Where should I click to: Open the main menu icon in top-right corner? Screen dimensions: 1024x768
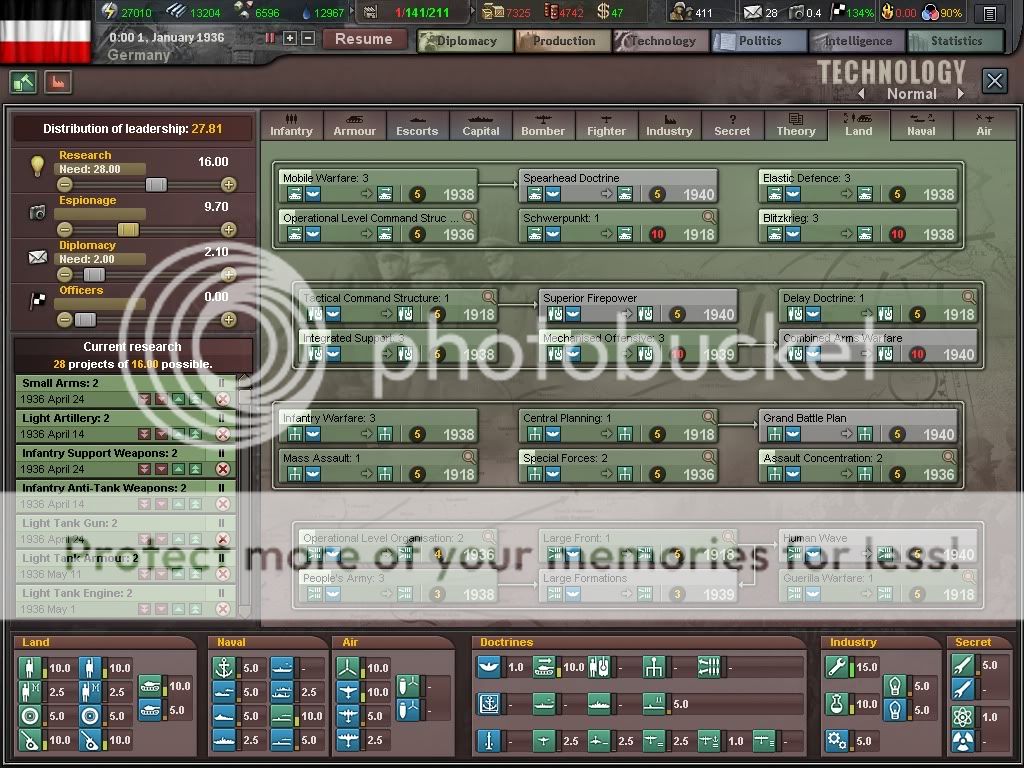pos(990,13)
